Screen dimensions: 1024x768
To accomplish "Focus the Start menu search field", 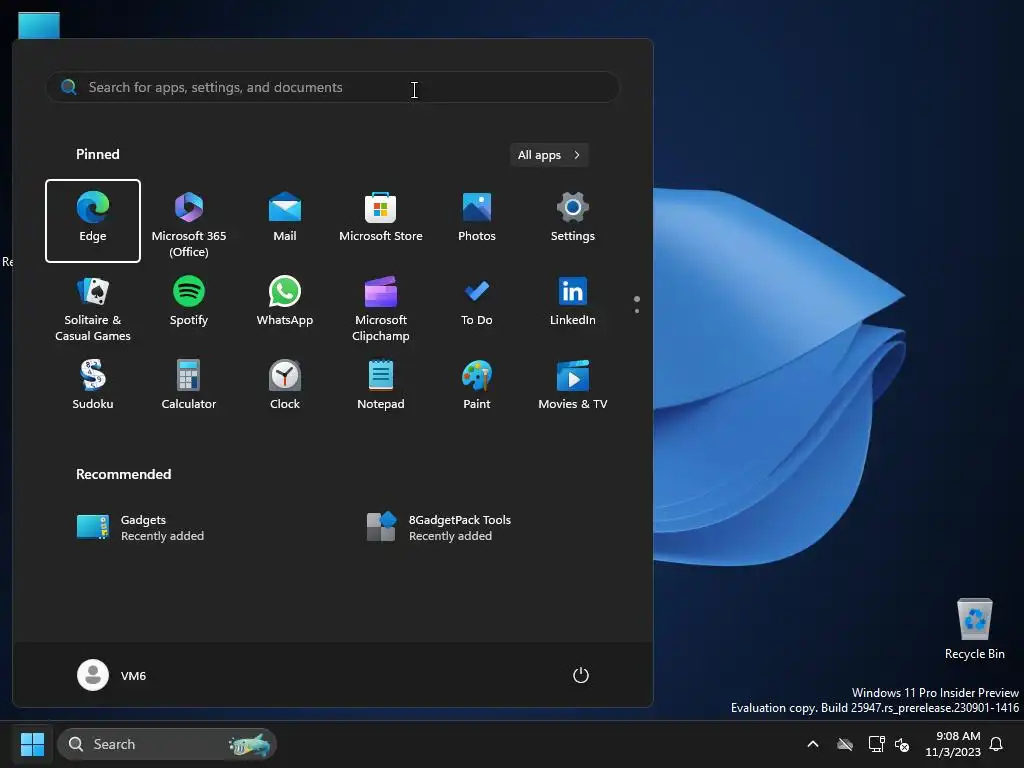I will [332, 87].
